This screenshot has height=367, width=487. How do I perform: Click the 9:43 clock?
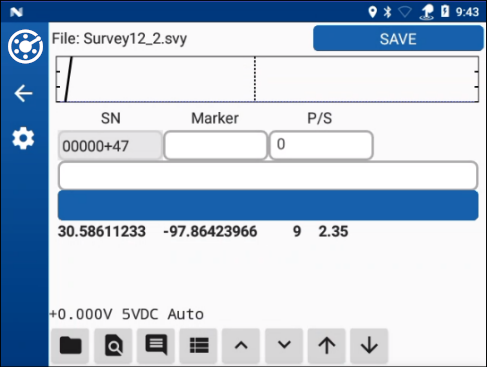point(467,12)
